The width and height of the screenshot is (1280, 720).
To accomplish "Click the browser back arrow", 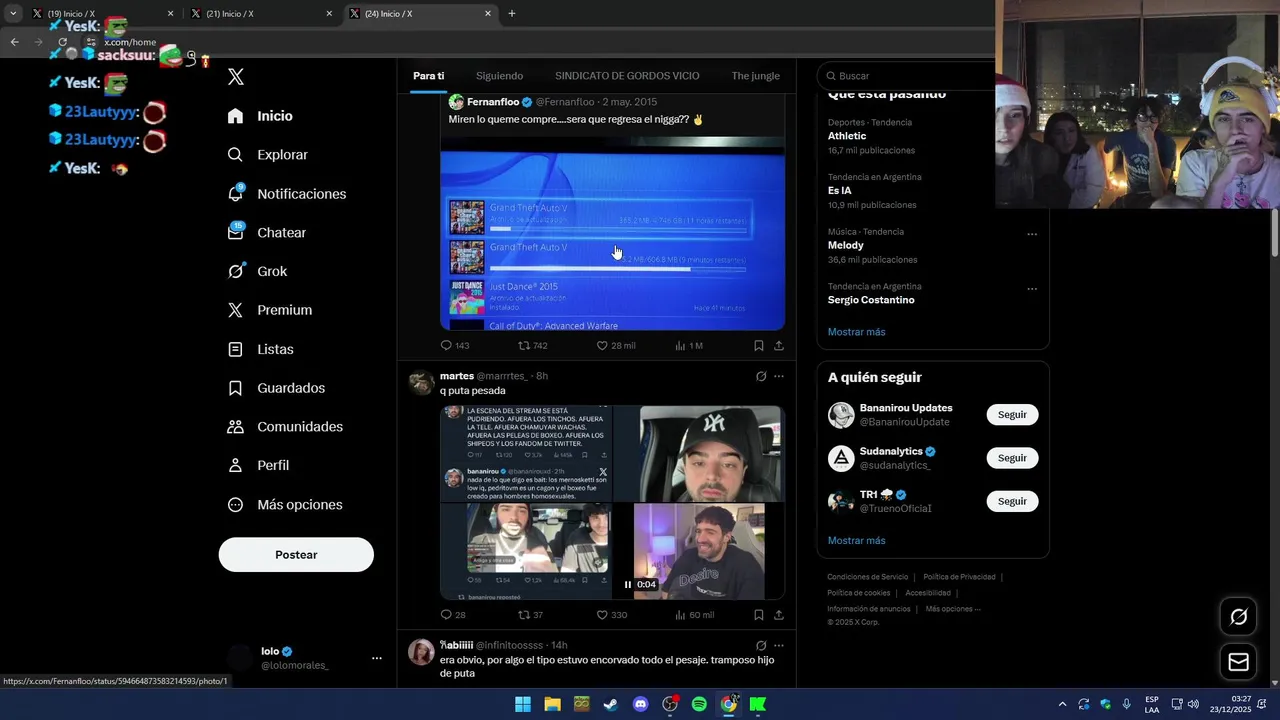I will tap(14, 42).
